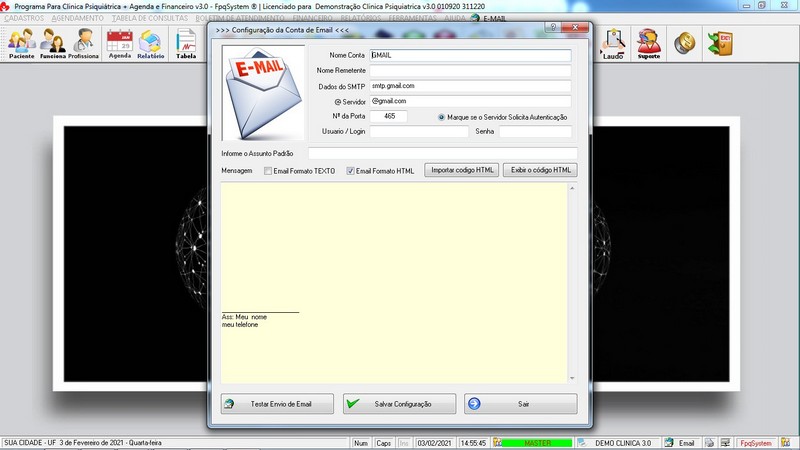Check Email Formato TEXTO checkbox

[268, 171]
